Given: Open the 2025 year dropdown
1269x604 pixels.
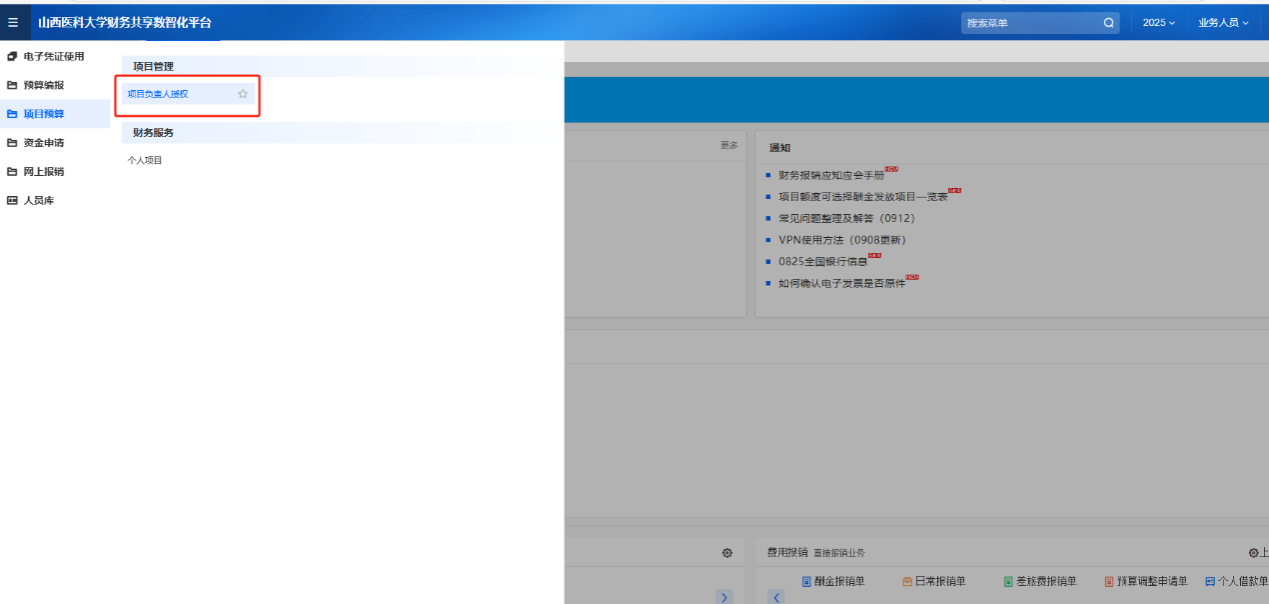Looking at the screenshot, I should coord(1158,22).
